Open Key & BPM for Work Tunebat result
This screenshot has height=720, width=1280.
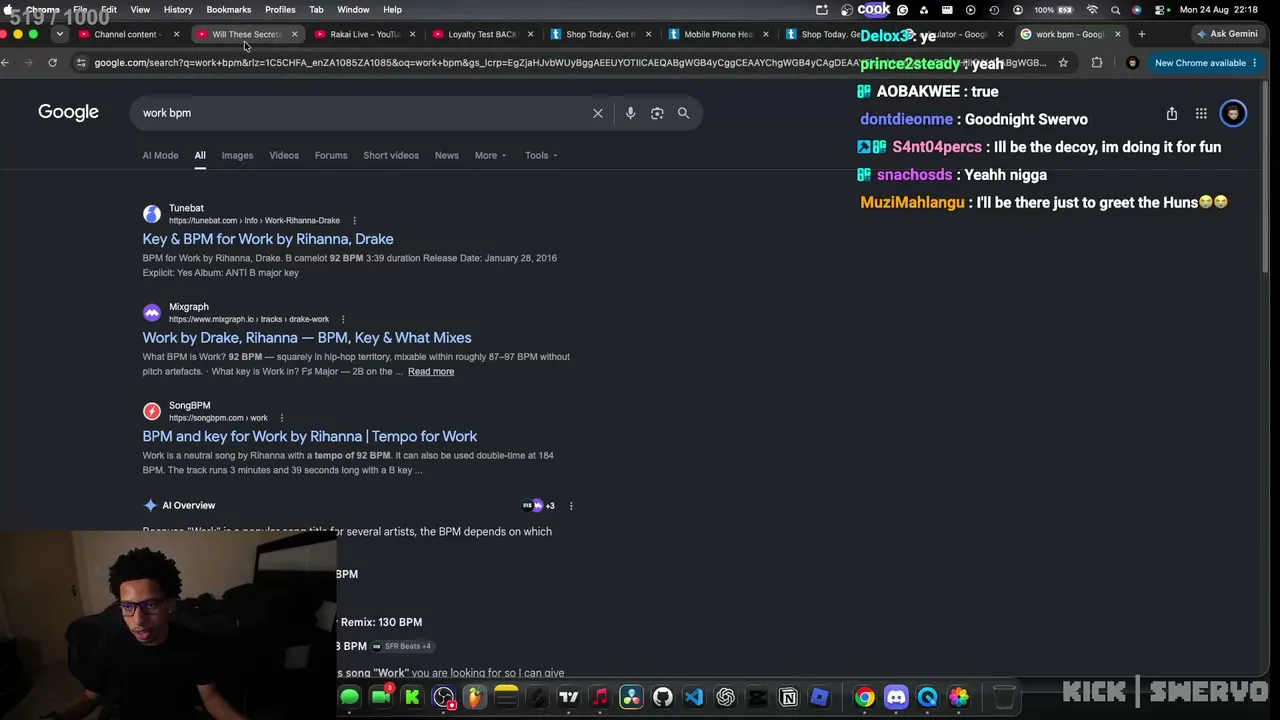point(268,239)
